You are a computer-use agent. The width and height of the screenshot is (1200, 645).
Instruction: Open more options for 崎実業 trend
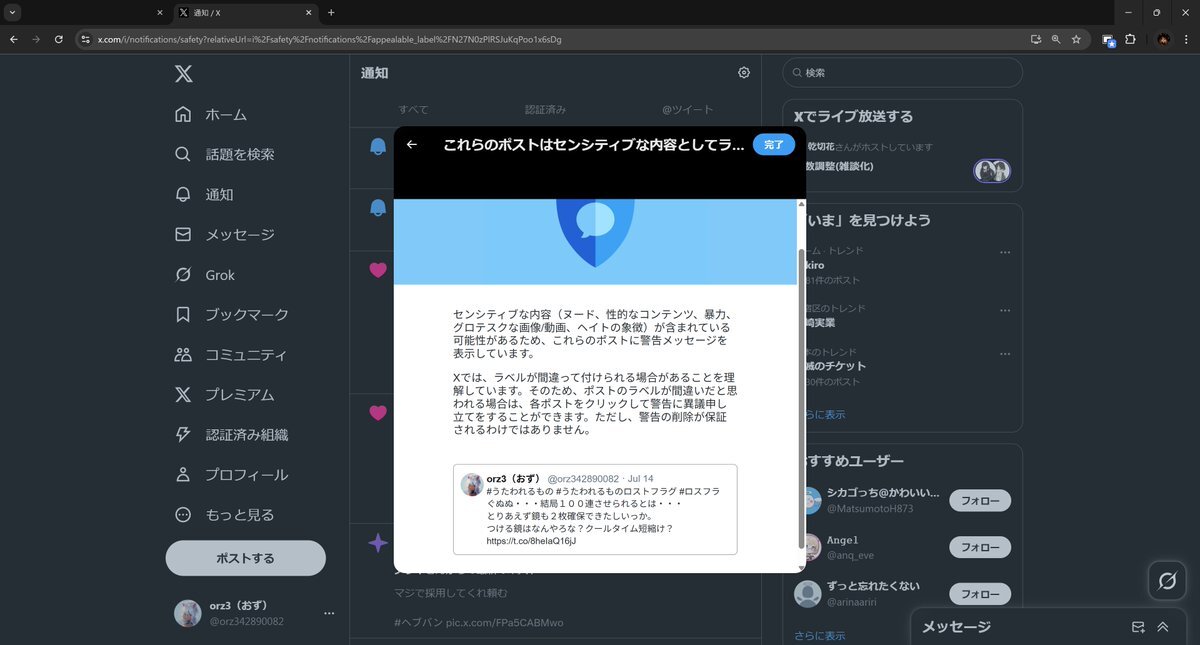(1005, 309)
